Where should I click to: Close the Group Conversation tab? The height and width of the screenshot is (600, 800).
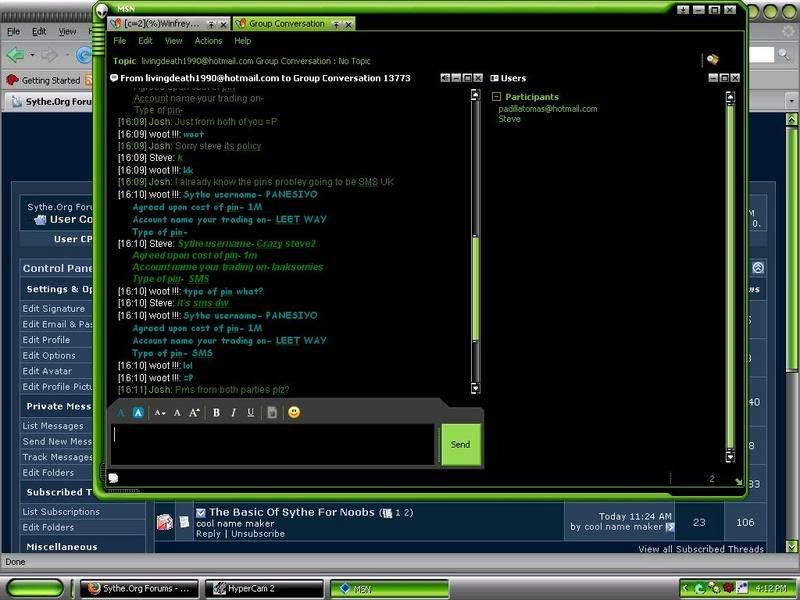(x=348, y=24)
